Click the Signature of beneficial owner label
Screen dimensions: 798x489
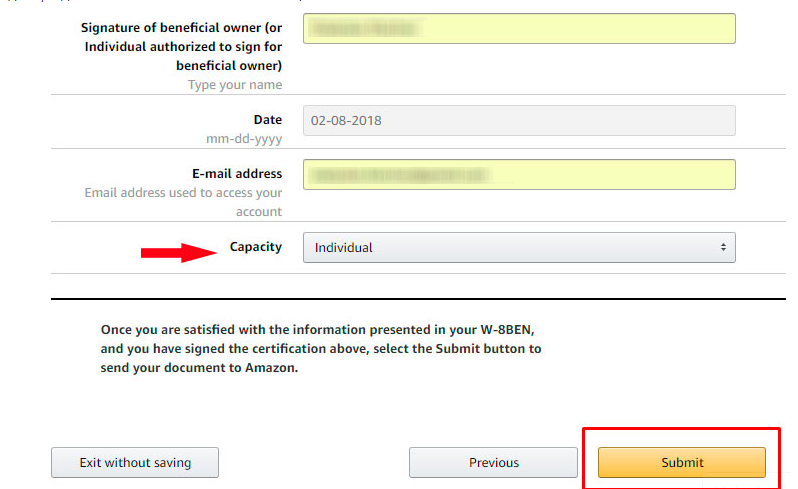tap(181, 46)
